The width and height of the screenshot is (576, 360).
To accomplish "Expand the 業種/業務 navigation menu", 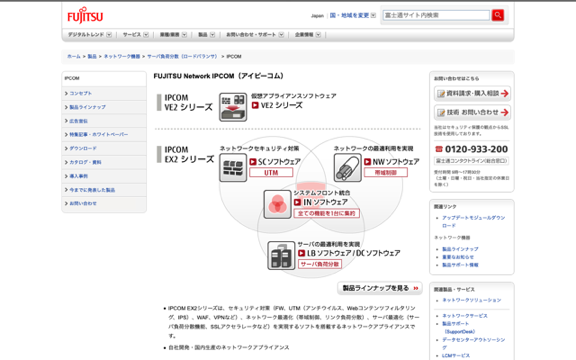I will point(173,35).
